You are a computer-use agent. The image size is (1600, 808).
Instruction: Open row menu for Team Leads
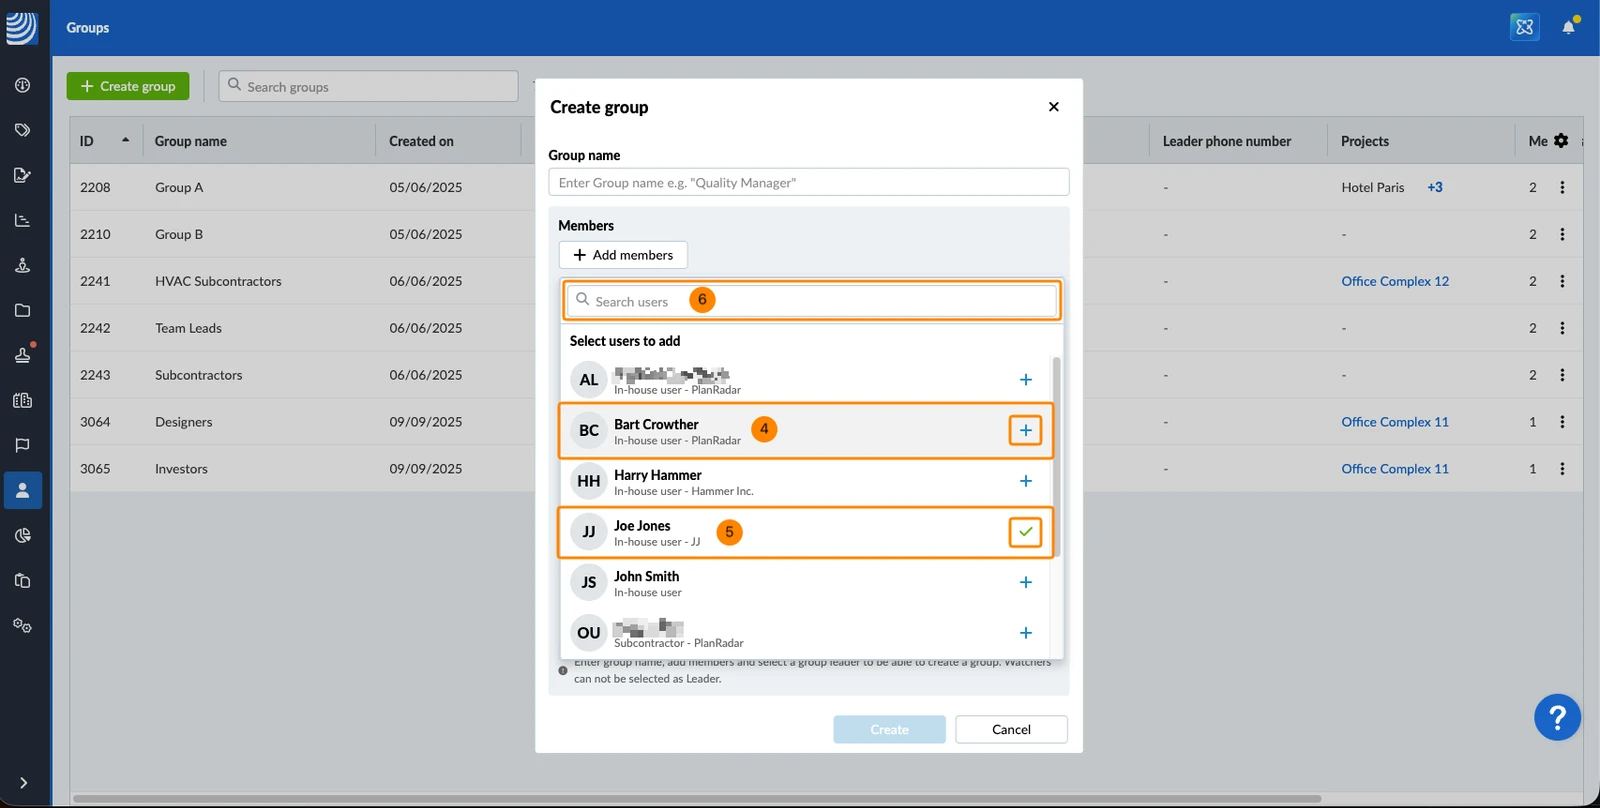1562,328
